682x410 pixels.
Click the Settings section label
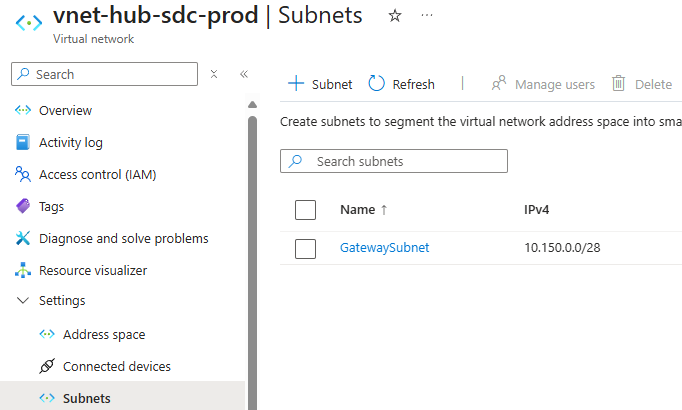pyautogui.click(x=62, y=300)
